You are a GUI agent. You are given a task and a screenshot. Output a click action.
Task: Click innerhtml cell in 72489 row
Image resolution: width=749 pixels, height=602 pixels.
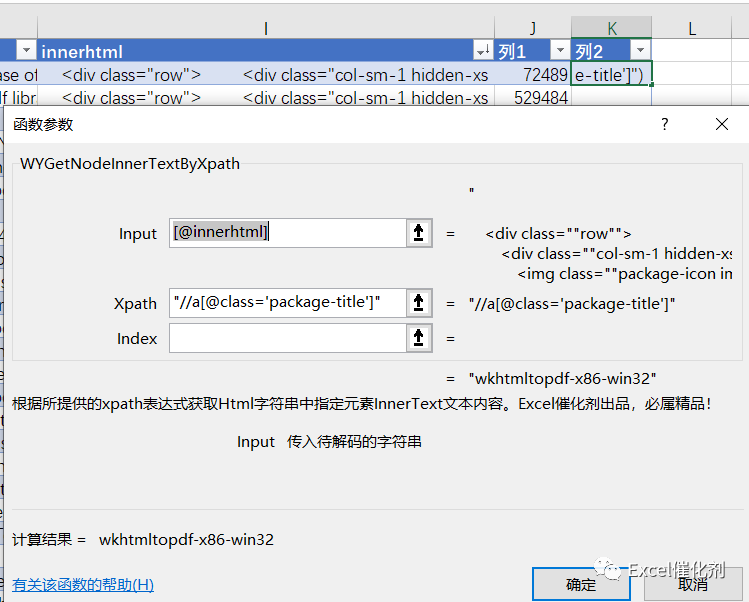(266, 75)
